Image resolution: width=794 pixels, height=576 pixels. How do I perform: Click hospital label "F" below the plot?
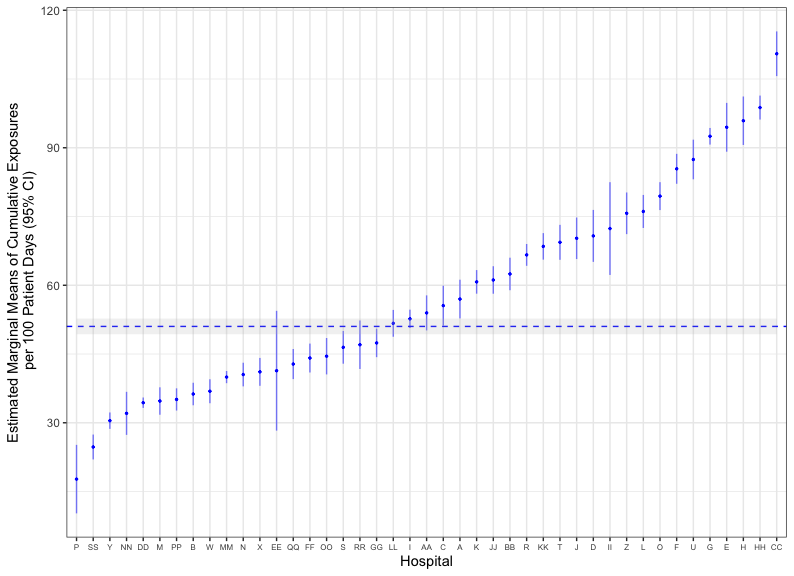click(677, 547)
